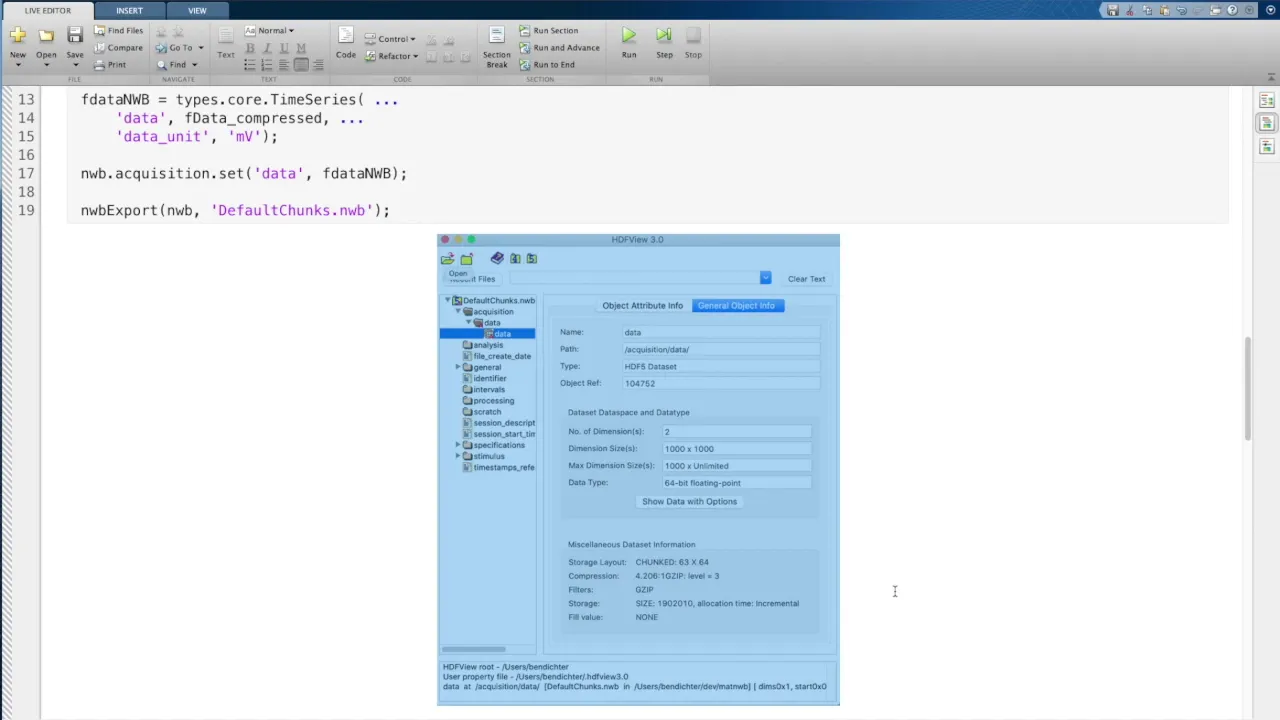
Task: Align text right
Action: [x=318, y=65]
